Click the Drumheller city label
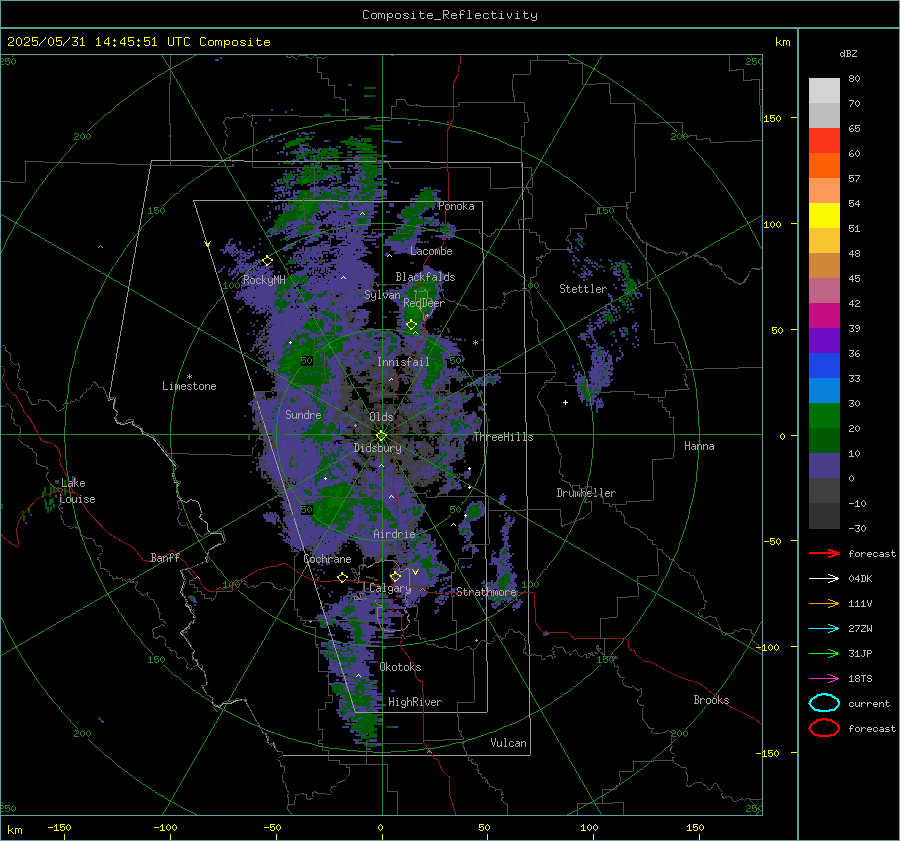This screenshot has width=900, height=841. [x=586, y=493]
